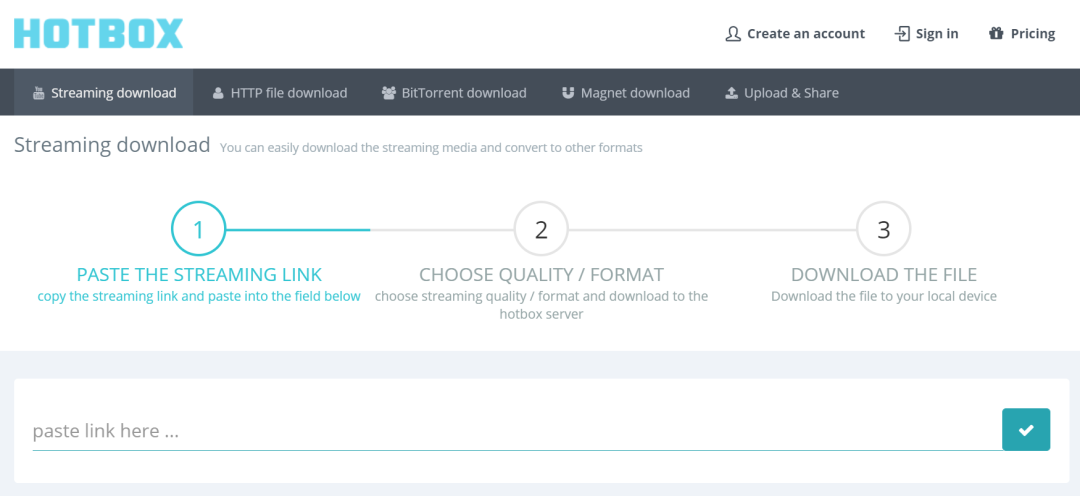Screen dimensions: 1080x496
Task: Switch to HTTP file download tab
Action: tap(280, 92)
